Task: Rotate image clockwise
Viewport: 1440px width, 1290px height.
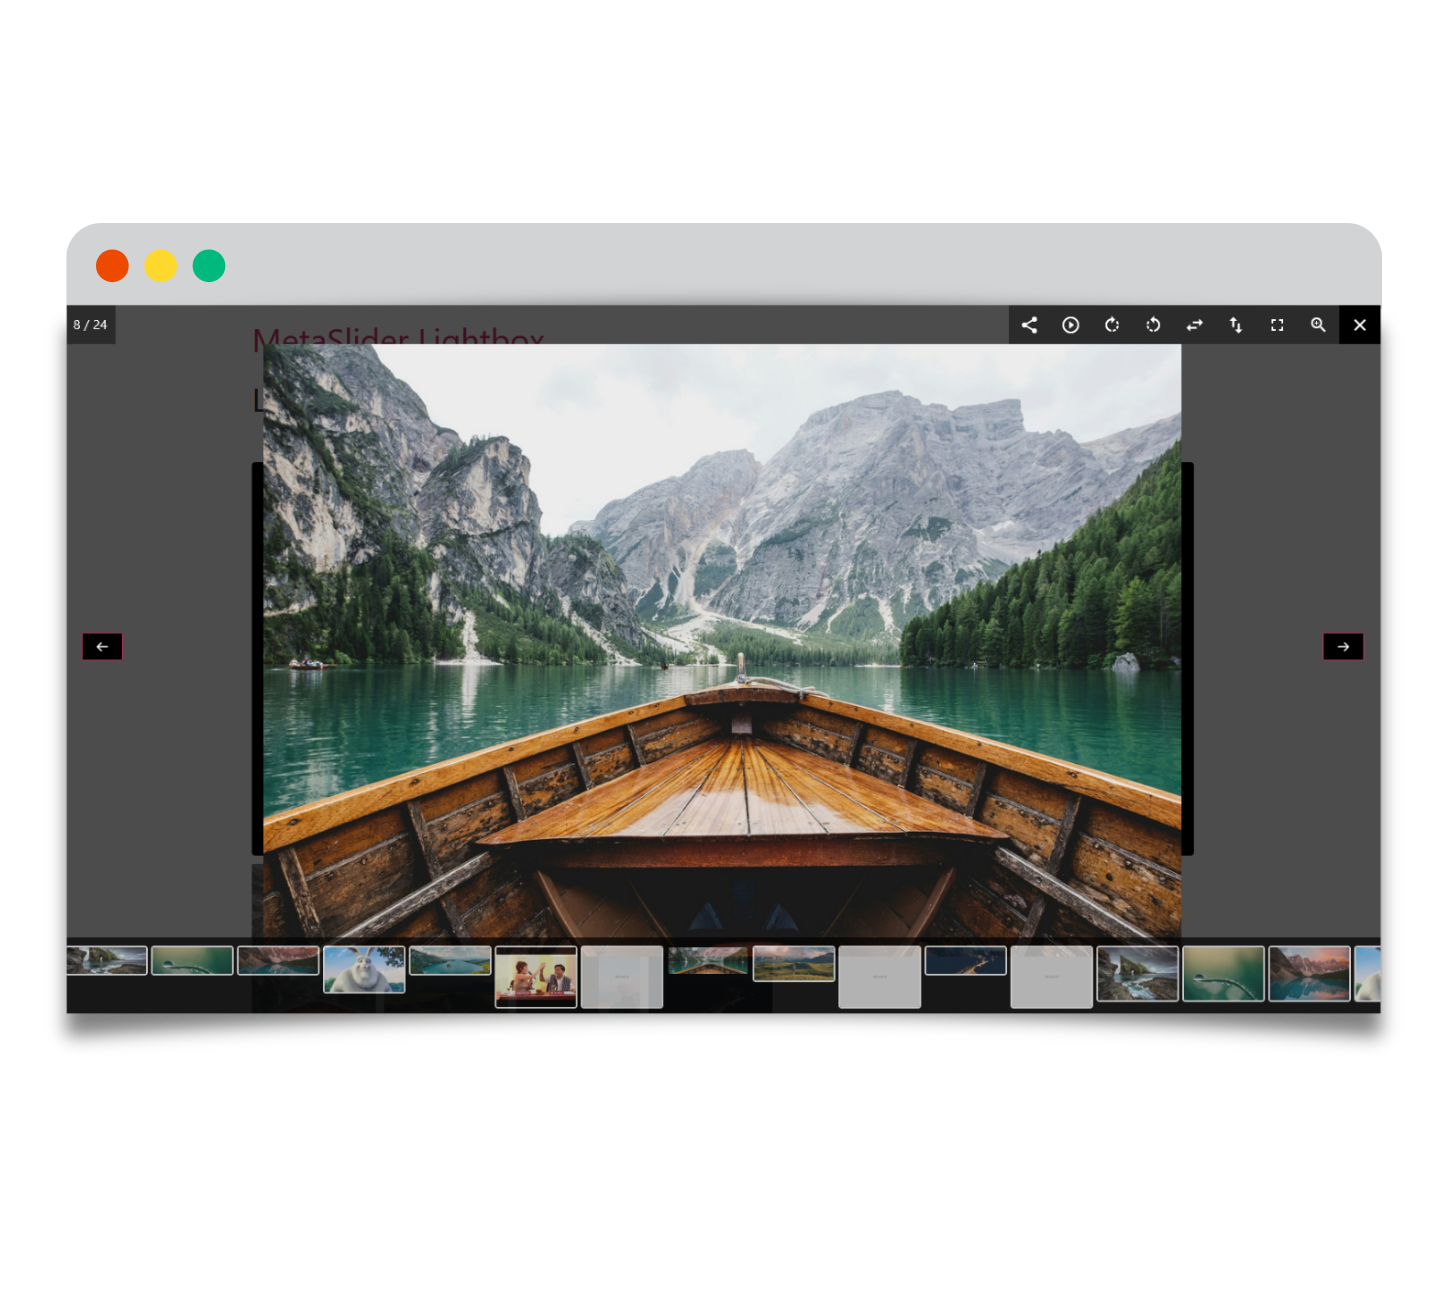Action: [x=1112, y=325]
